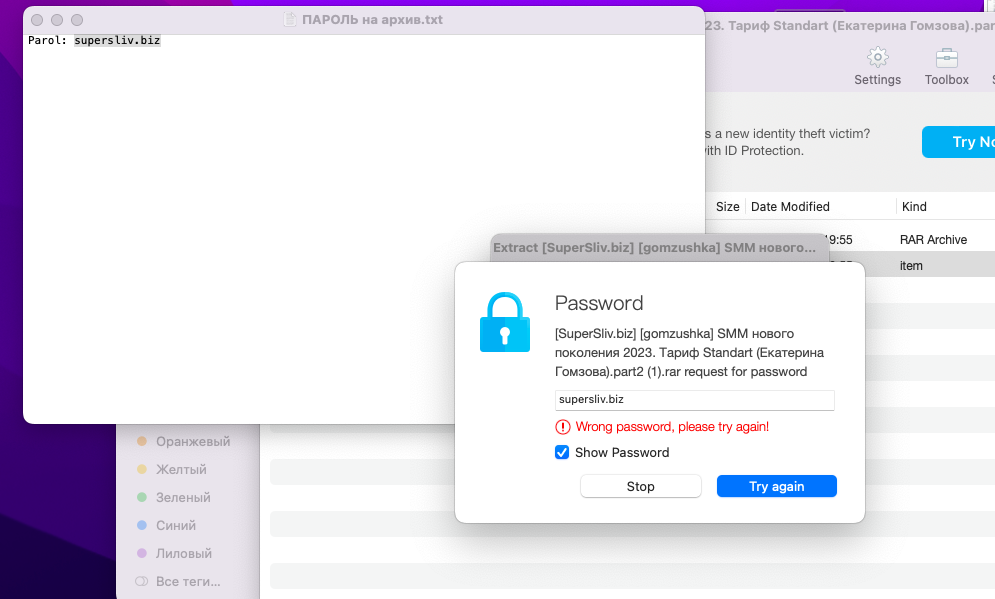Open the Toolbox icon
The width and height of the screenshot is (995, 599).
pos(946,58)
